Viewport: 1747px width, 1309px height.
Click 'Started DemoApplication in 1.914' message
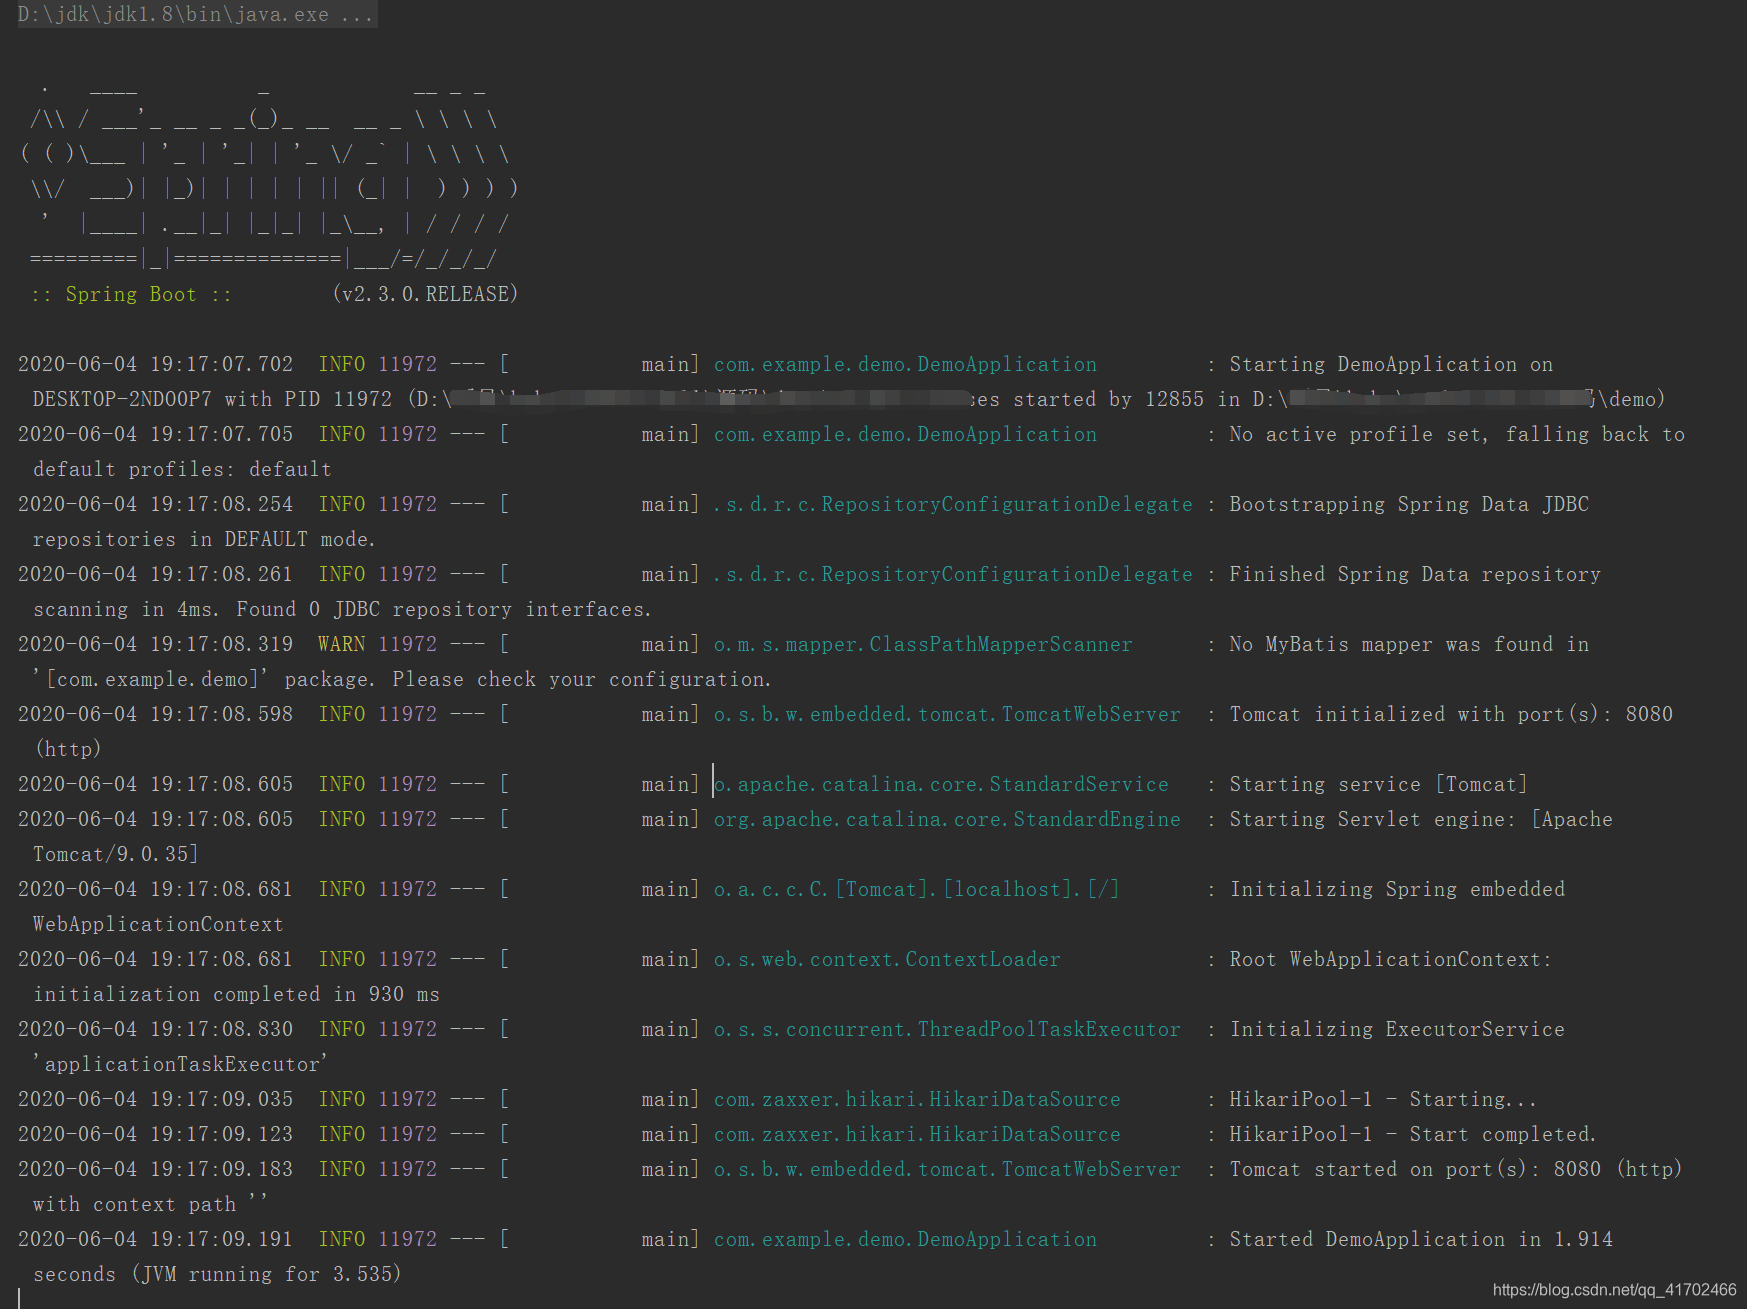(1421, 1239)
